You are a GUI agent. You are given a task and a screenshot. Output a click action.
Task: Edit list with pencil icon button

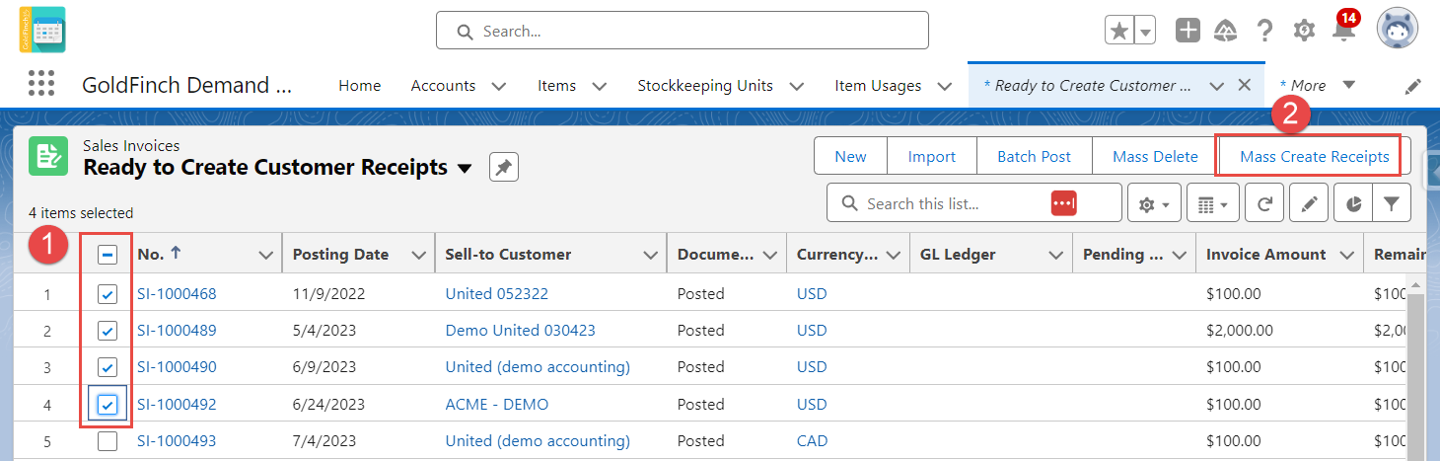[1308, 203]
